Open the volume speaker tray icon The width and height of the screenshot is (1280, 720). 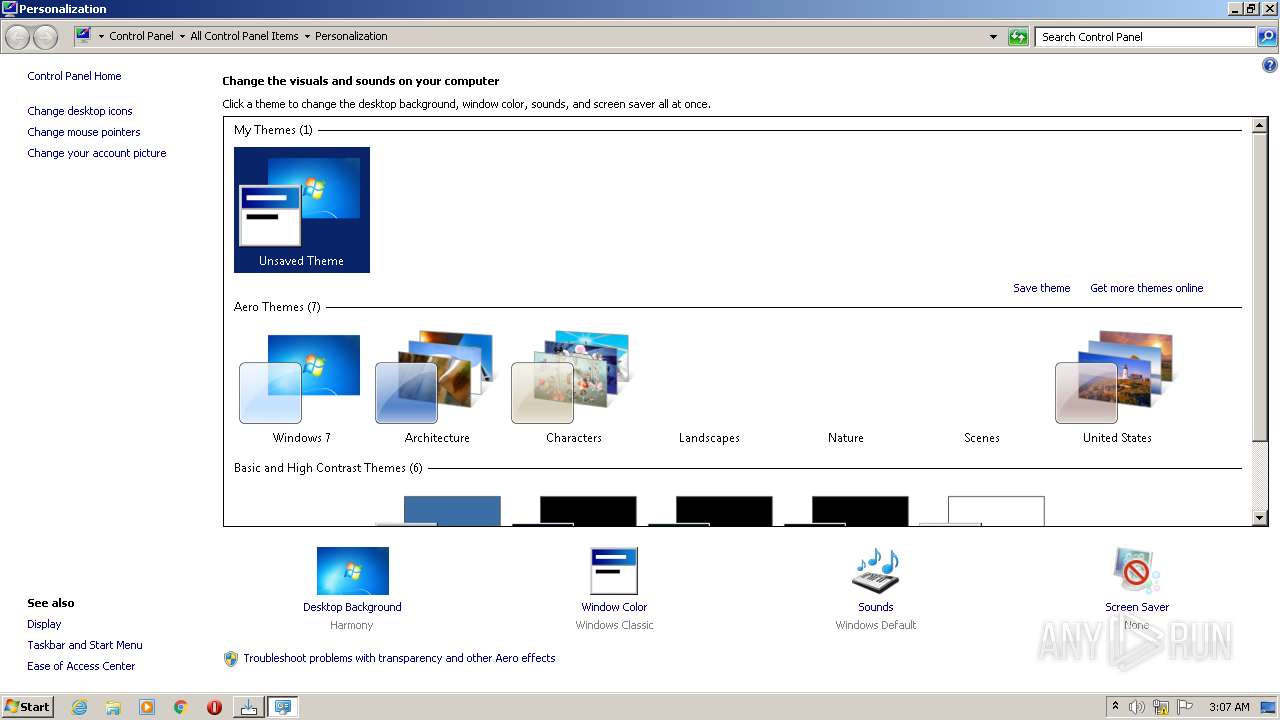point(1137,707)
